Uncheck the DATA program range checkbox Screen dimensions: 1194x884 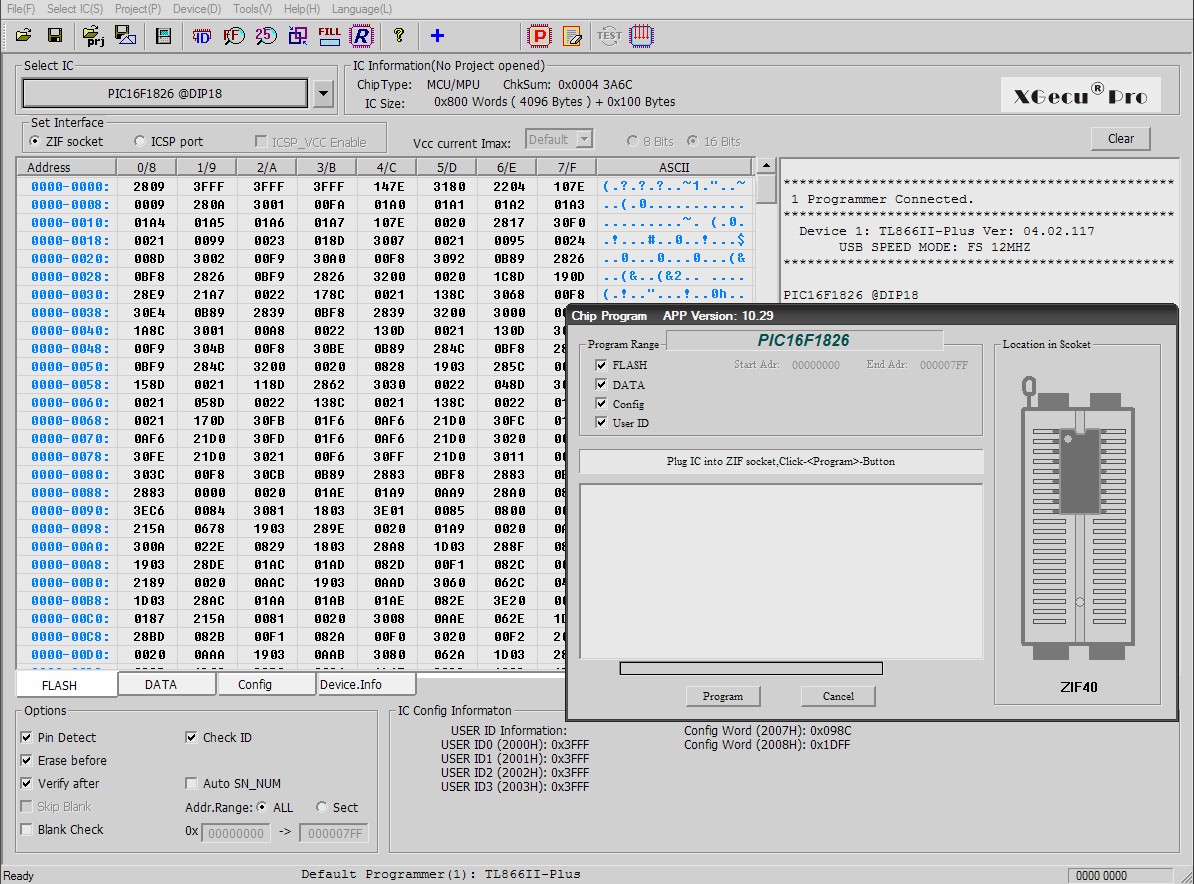pos(601,385)
